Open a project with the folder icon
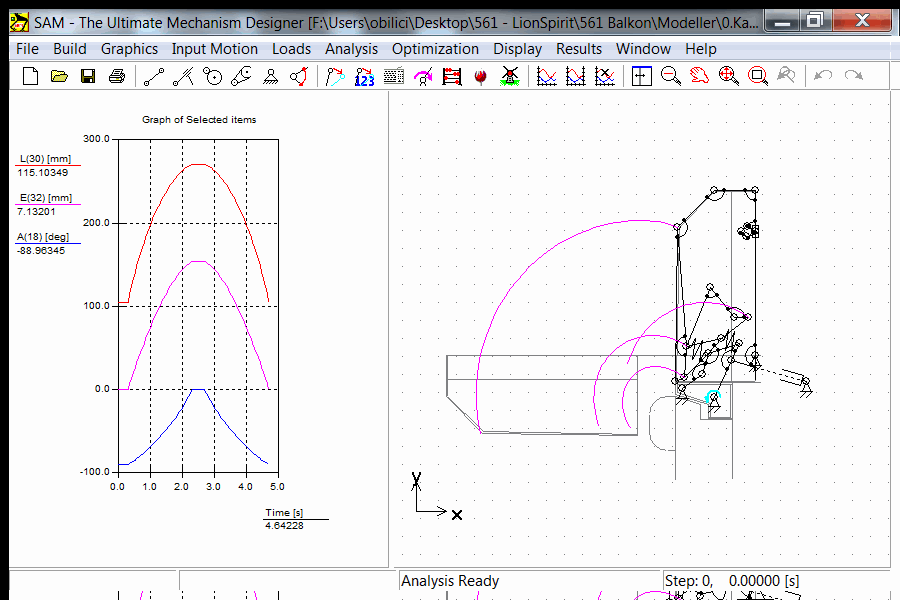Viewport: 900px width, 600px height. pos(59,76)
